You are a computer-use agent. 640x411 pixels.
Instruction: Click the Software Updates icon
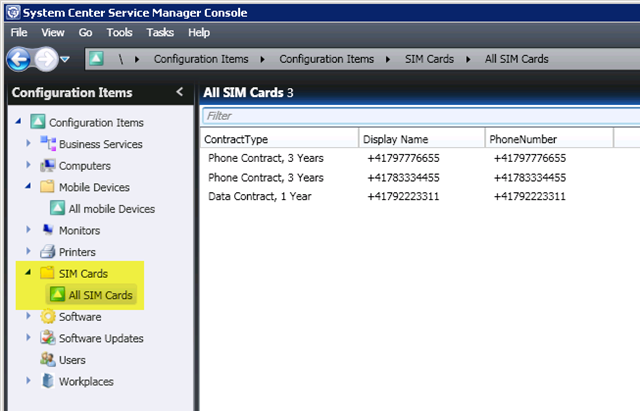tap(47, 338)
